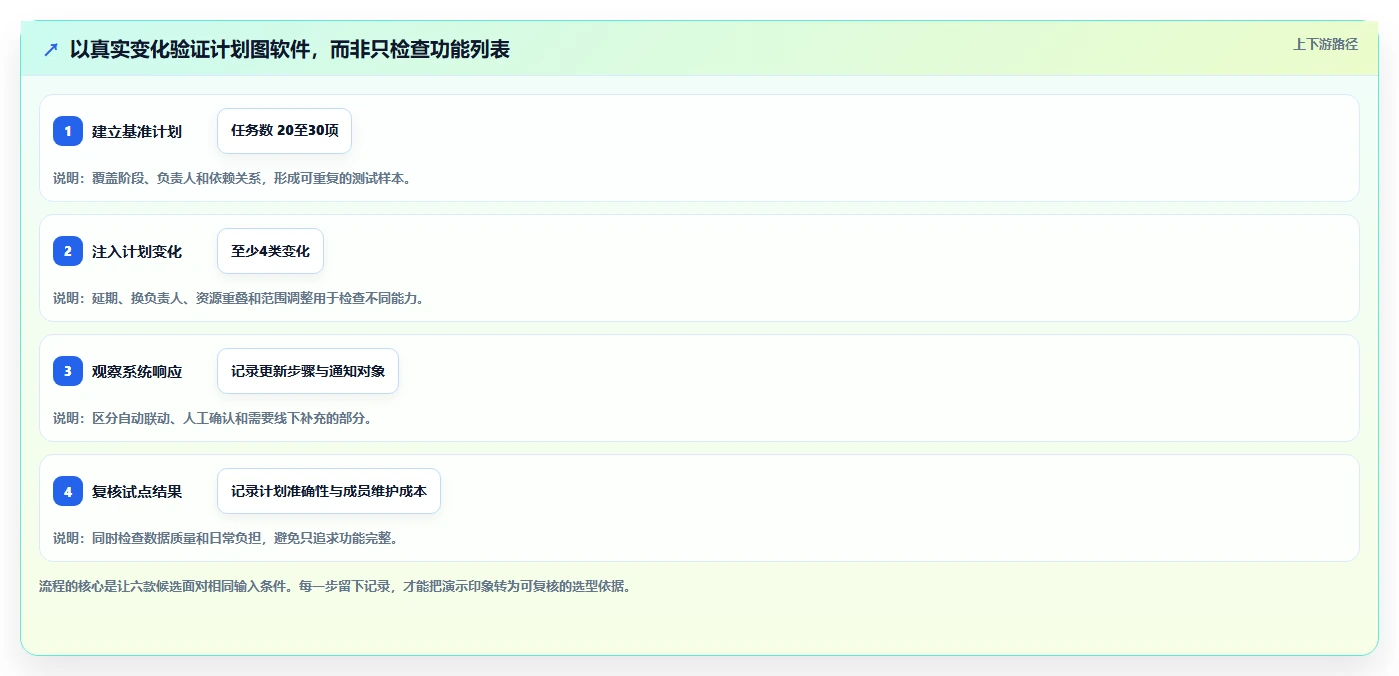This screenshot has width=1399, height=676.
Task: Click the 记录更新步骤与通知对象 chip
Action: [308, 371]
